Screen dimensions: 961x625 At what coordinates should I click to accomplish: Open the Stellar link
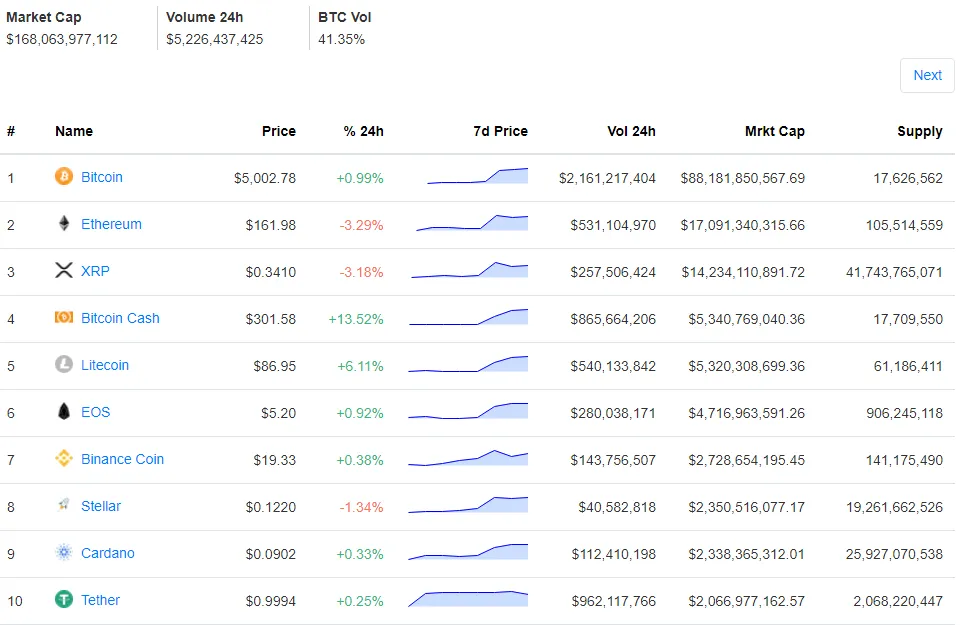101,506
